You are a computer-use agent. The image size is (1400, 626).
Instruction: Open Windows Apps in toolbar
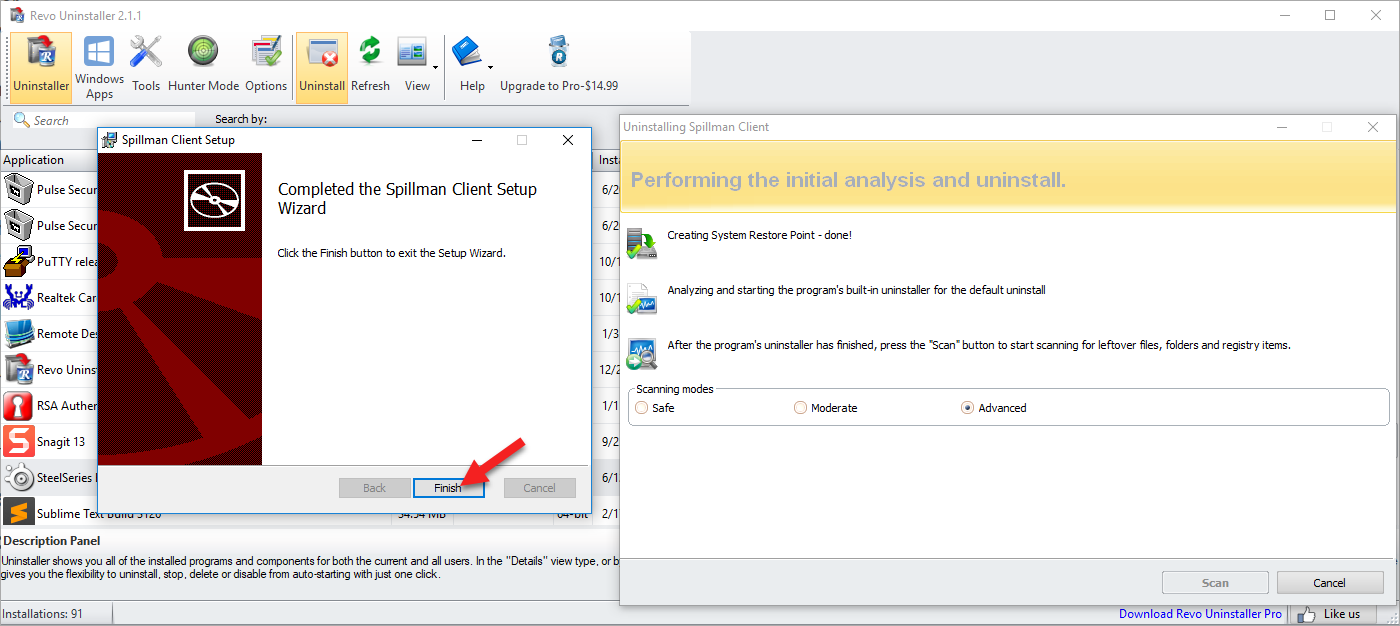pyautogui.click(x=99, y=66)
